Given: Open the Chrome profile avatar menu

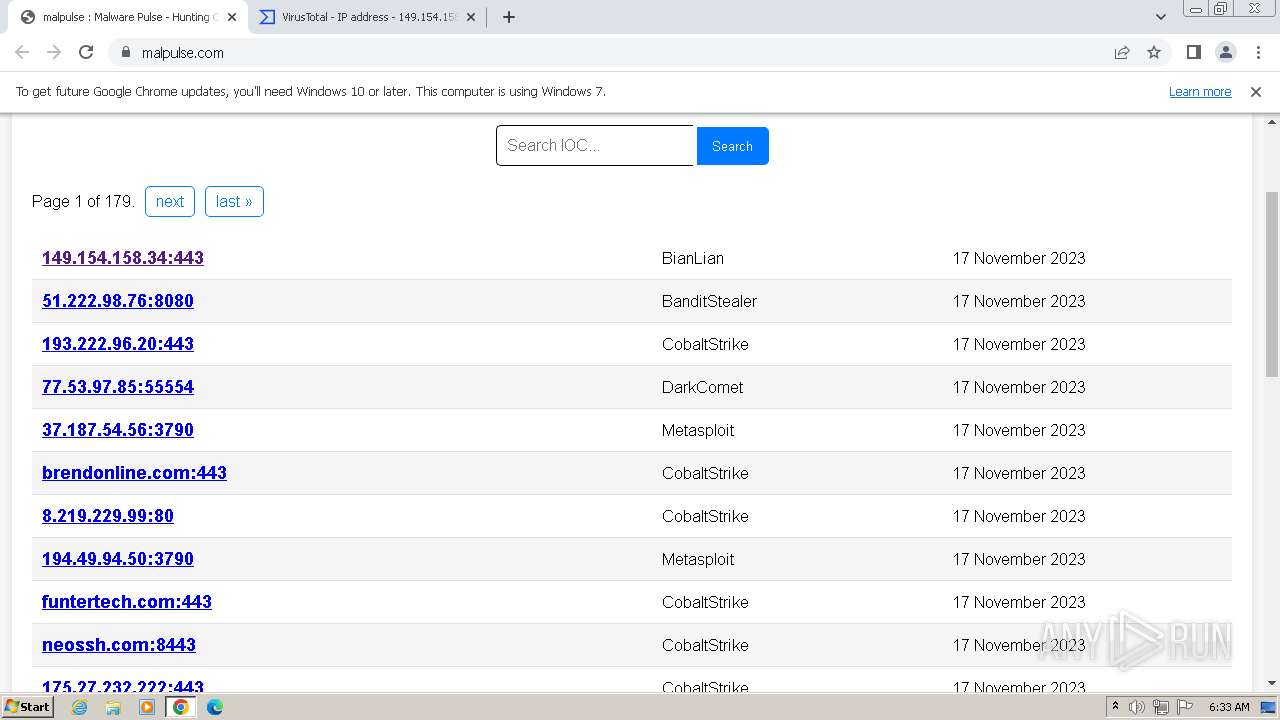Looking at the screenshot, I should click(1225, 53).
